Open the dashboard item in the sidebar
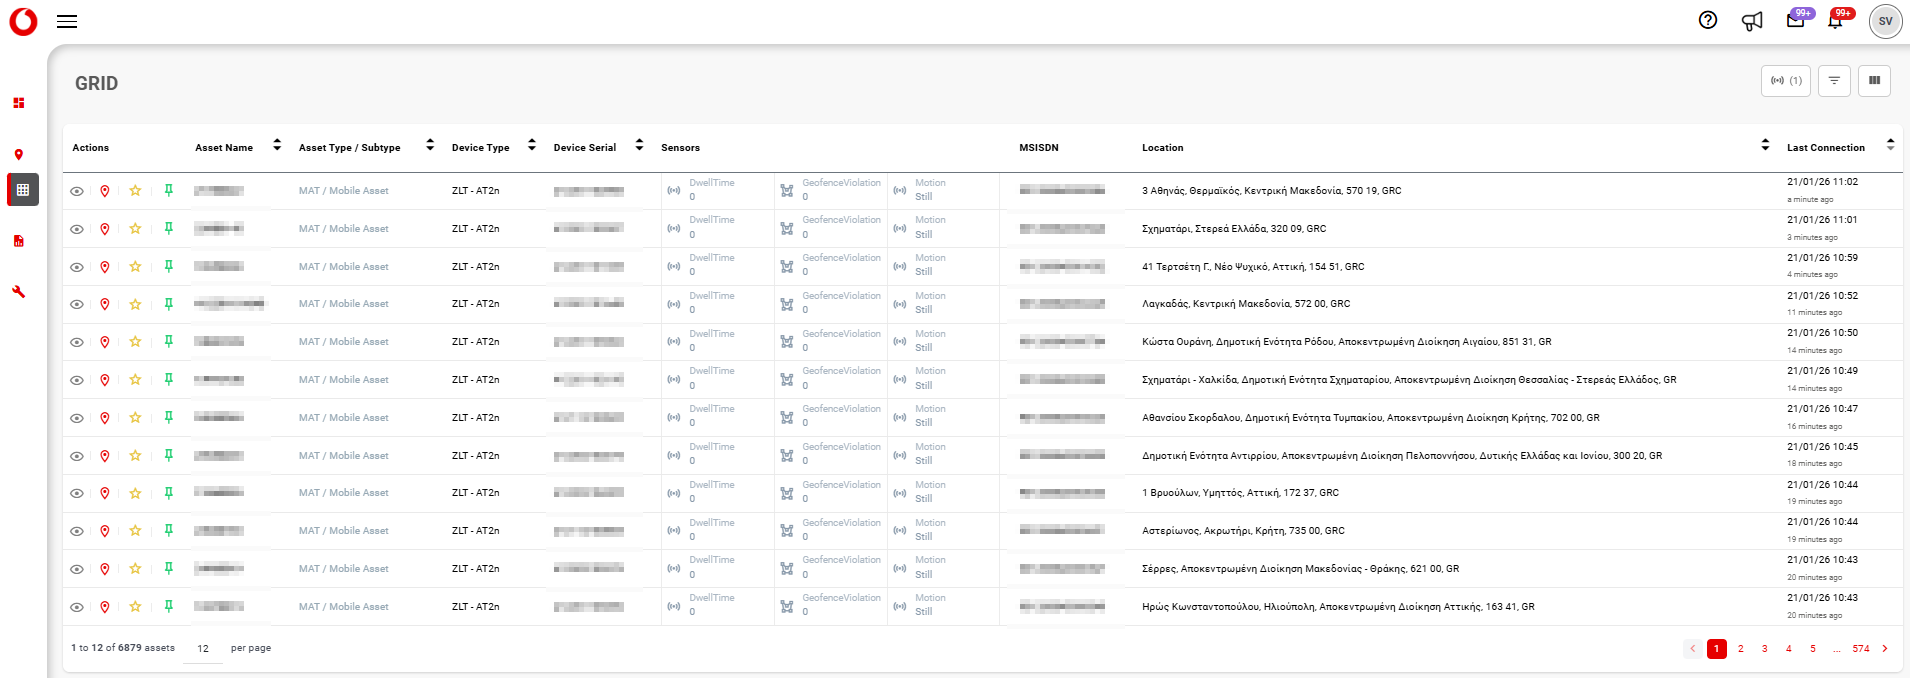 (x=18, y=103)
